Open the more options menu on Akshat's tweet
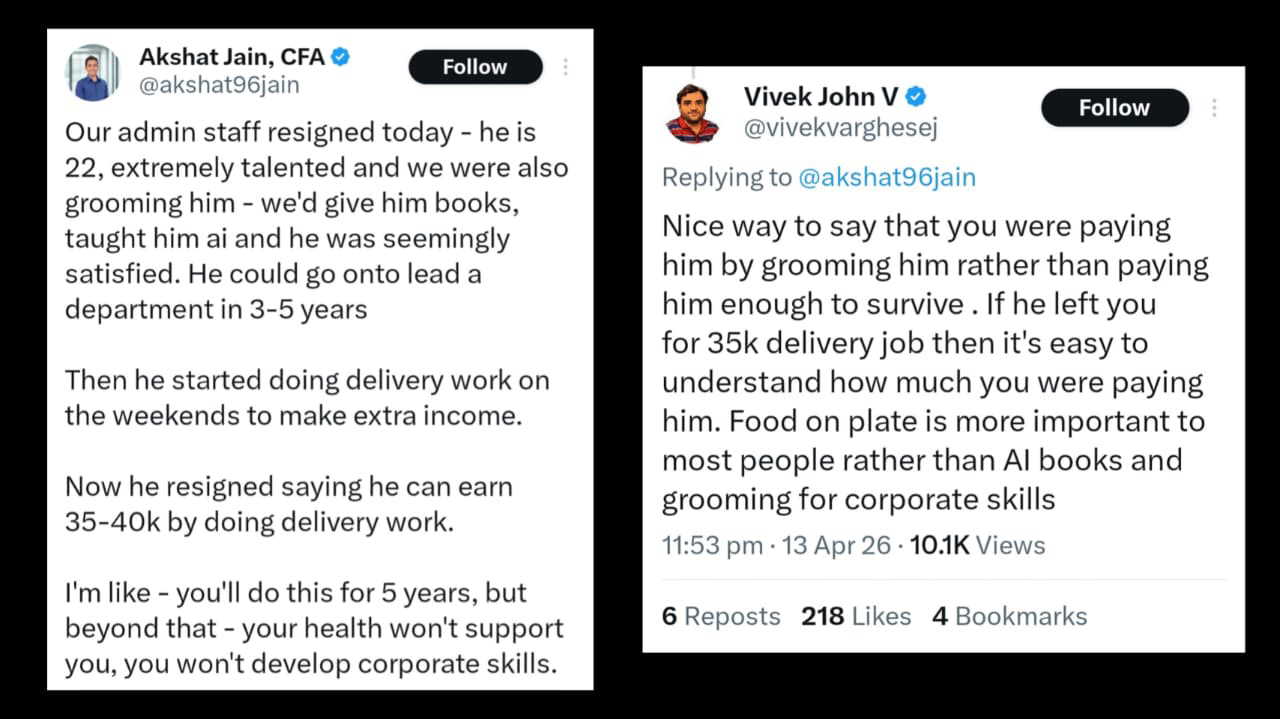This screenshot has width=1280, height=719. tap(565, 67)
